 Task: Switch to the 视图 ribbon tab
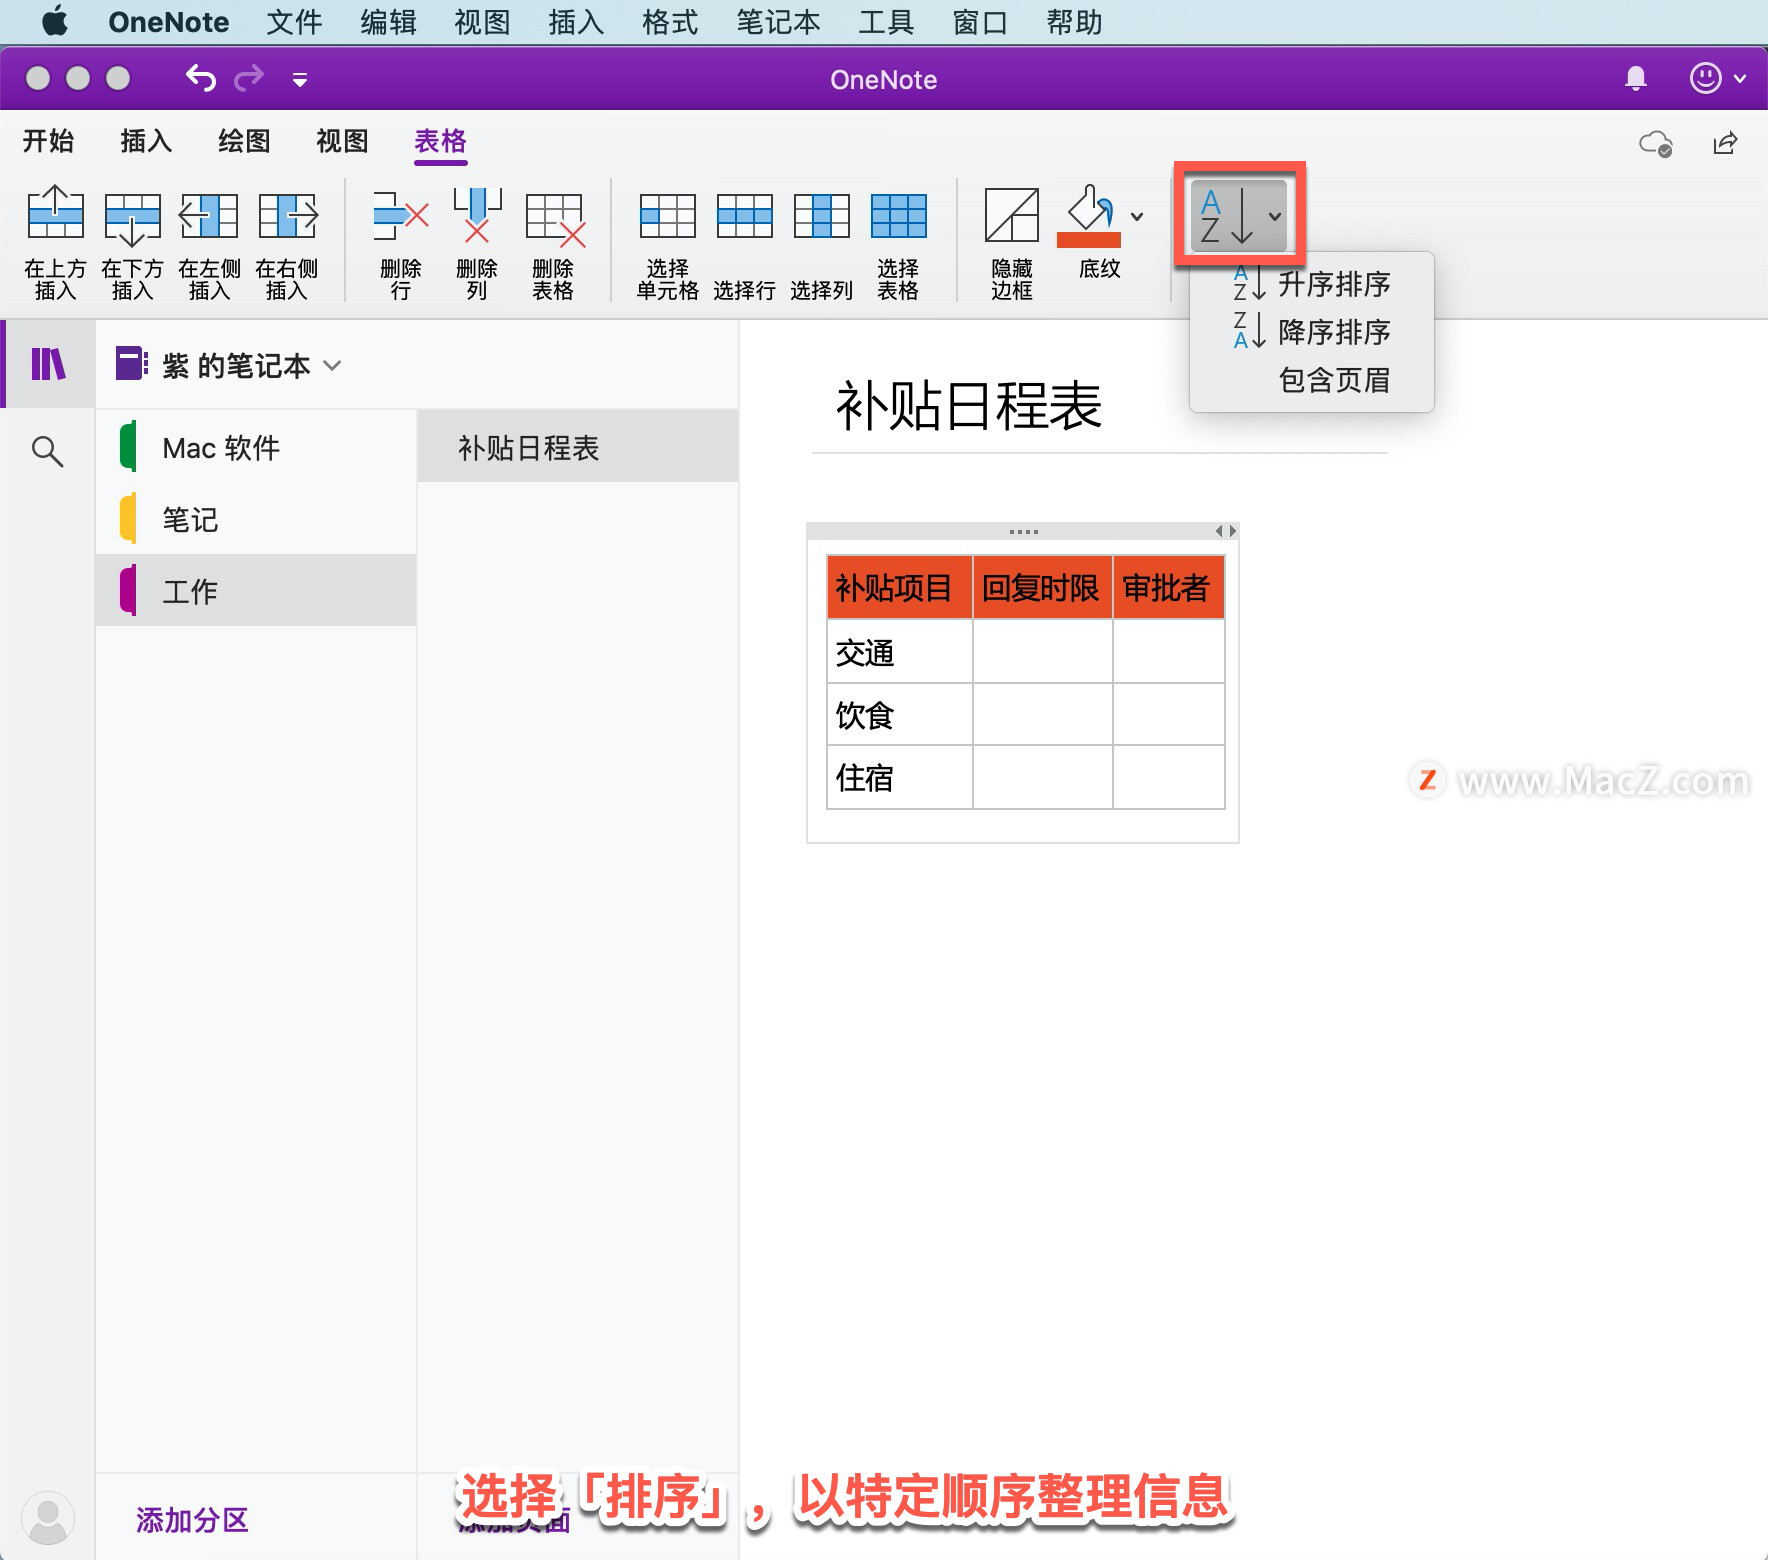click(x=342, y=141)
